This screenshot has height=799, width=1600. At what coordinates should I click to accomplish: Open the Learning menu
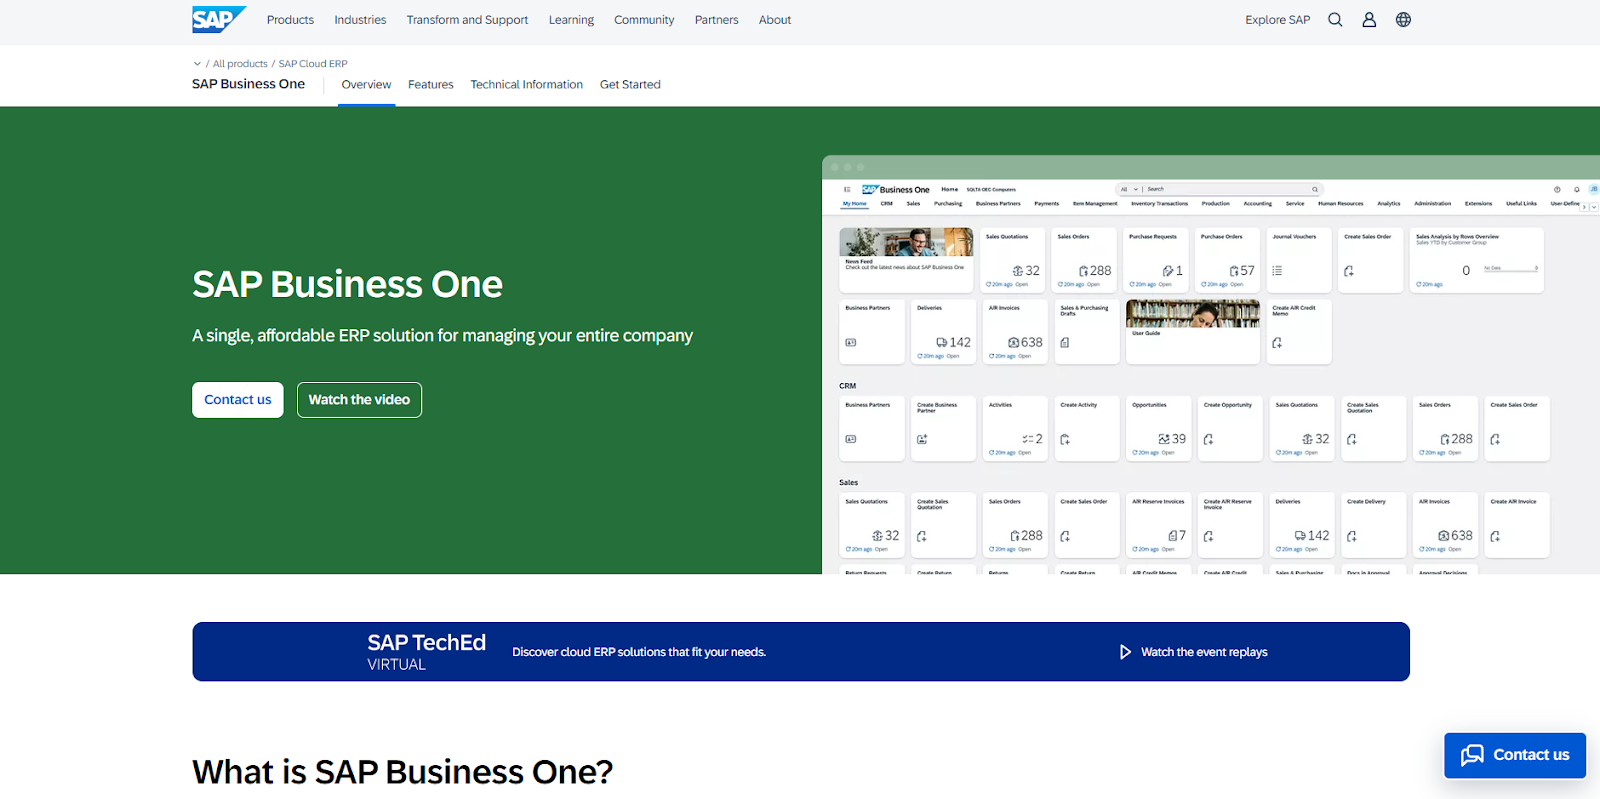571,20
